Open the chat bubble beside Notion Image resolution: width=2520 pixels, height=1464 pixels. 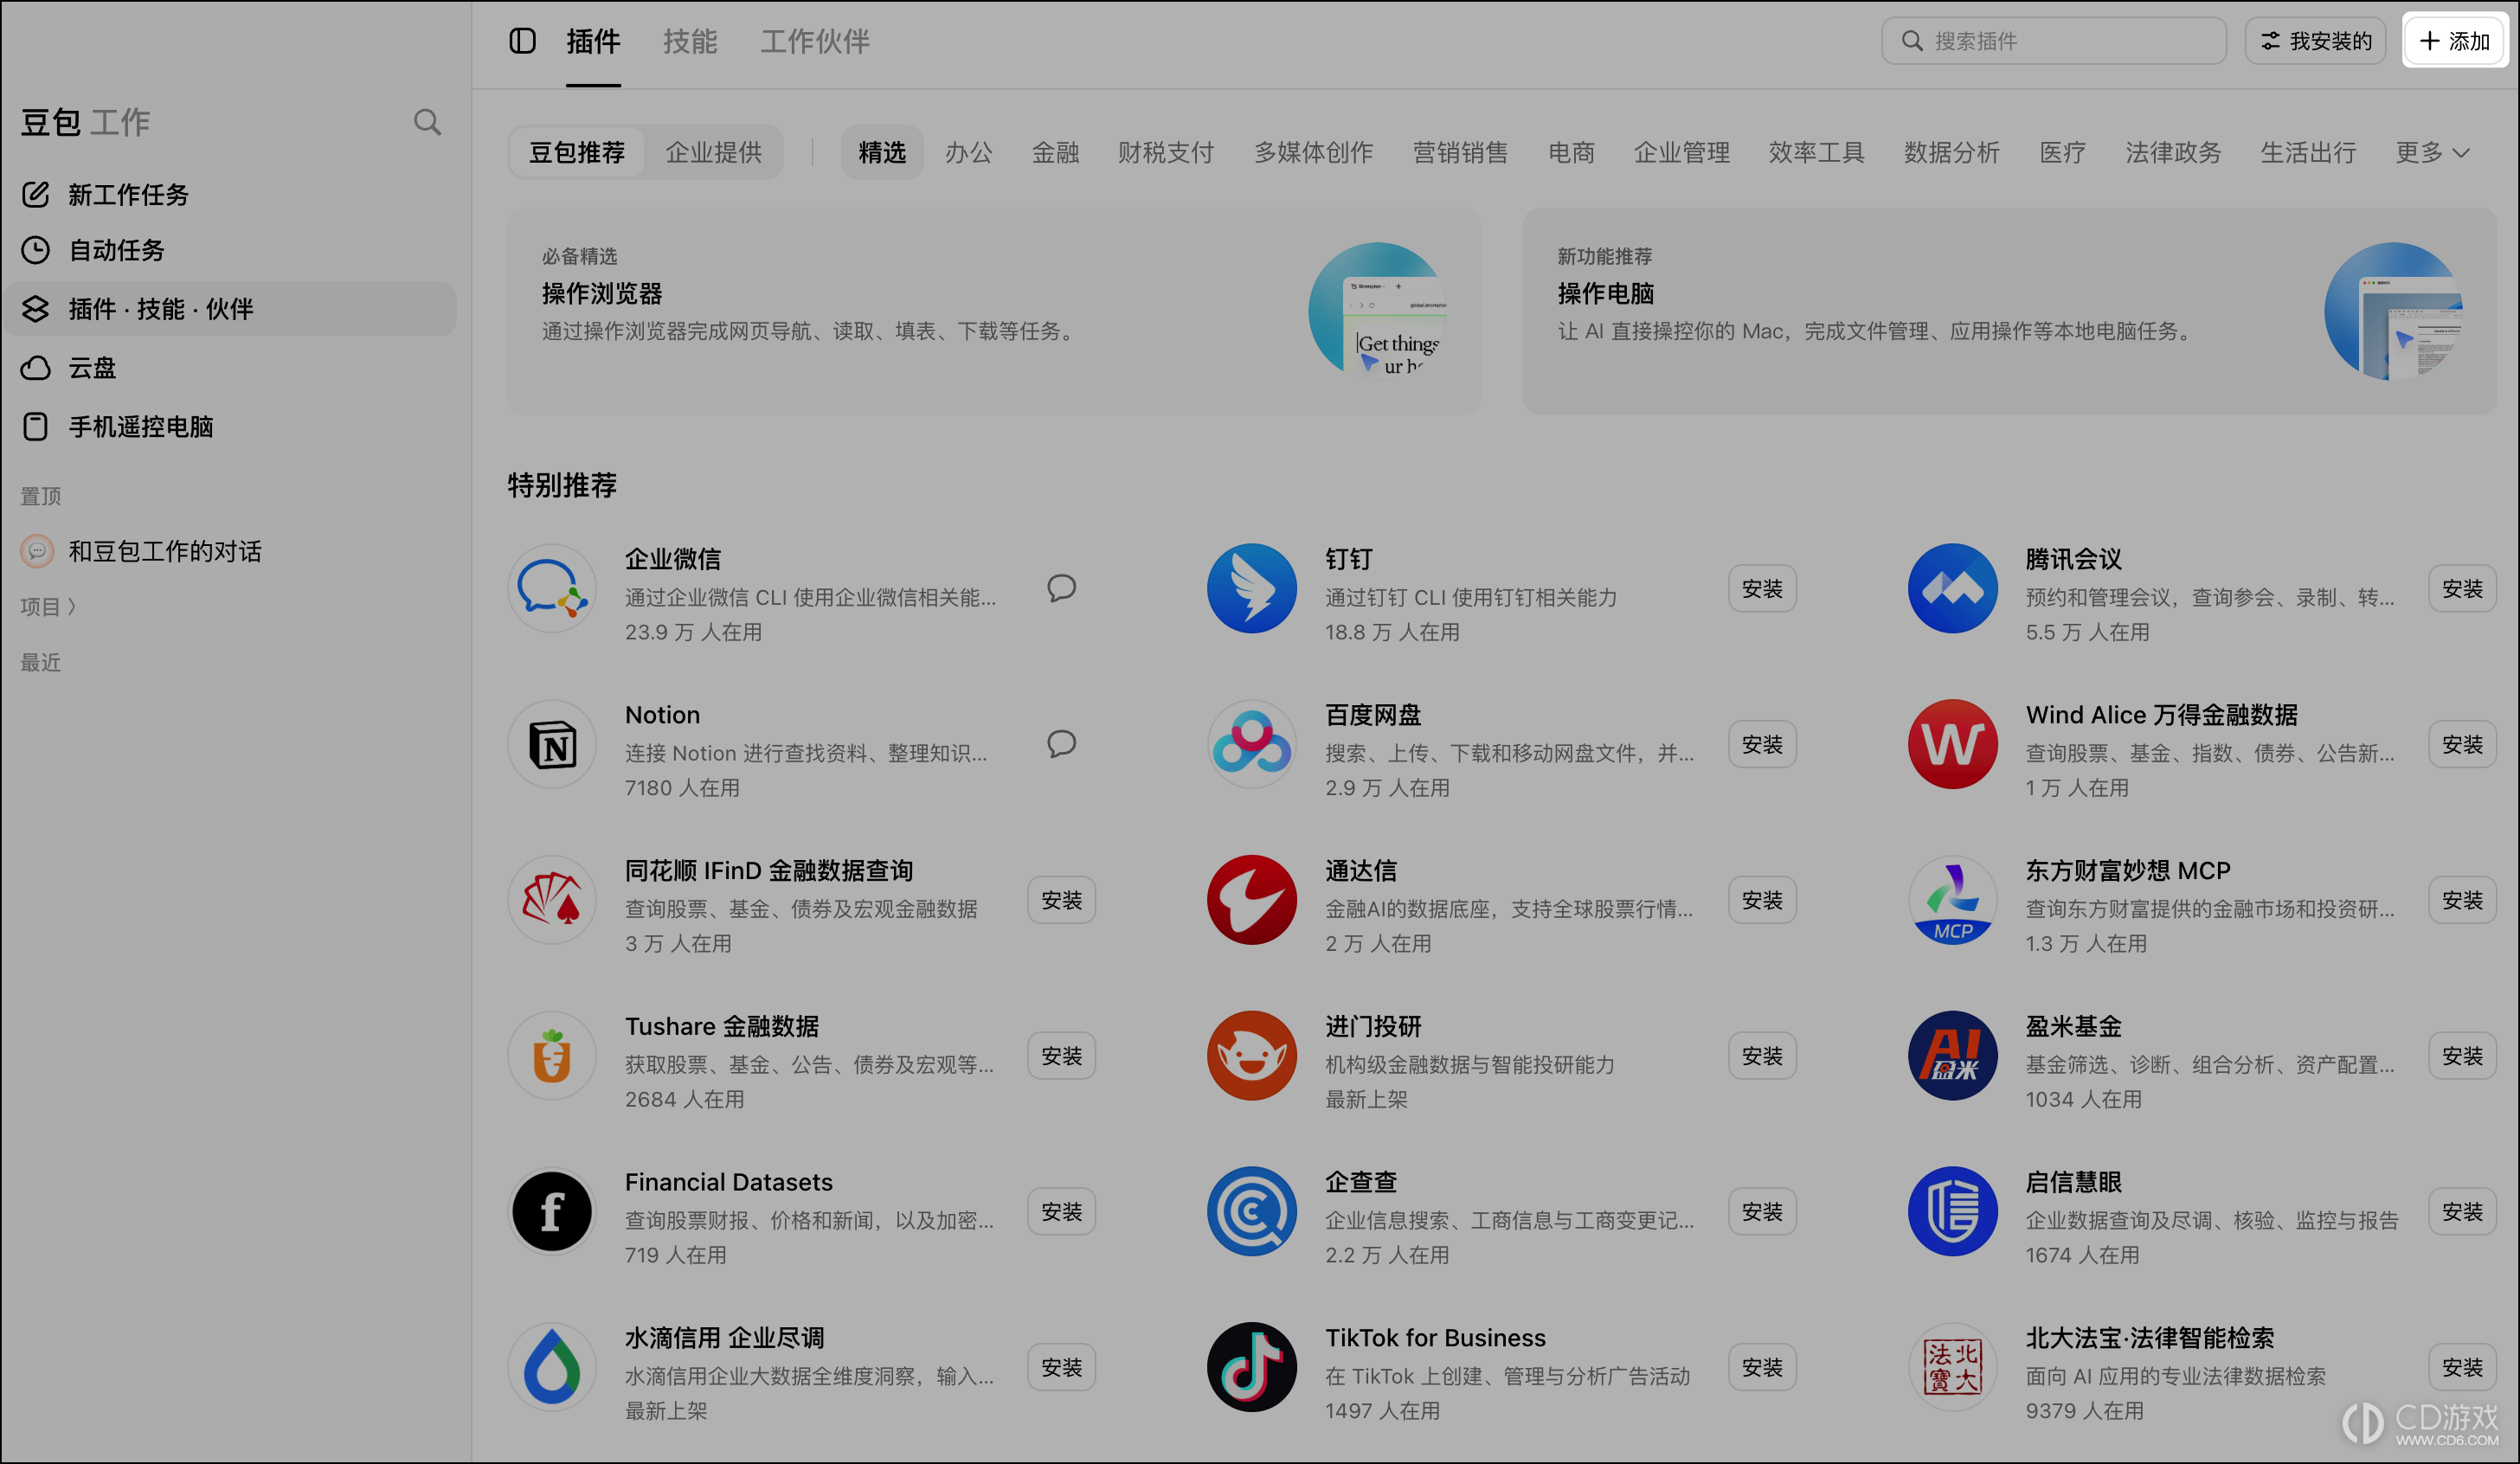[x=1061, y=744]
